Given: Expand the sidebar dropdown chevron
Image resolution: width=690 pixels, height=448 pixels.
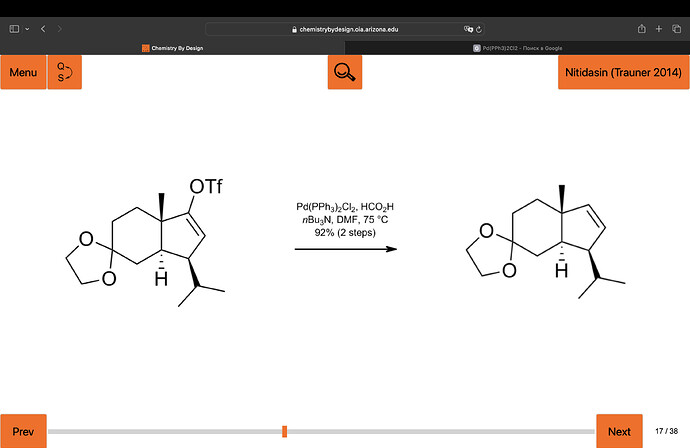Looking at the screenshot, I should tap(27, 29).
